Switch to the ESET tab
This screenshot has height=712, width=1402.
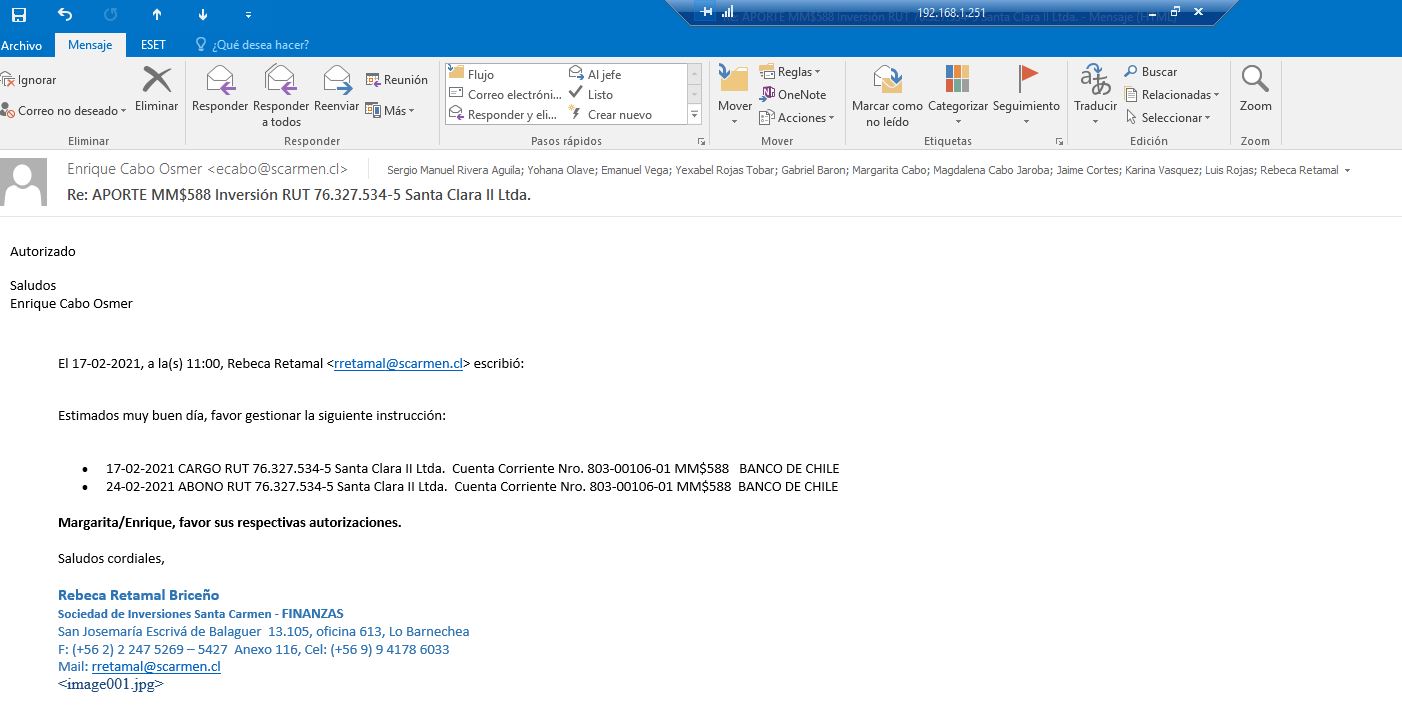tap(153, 45)
